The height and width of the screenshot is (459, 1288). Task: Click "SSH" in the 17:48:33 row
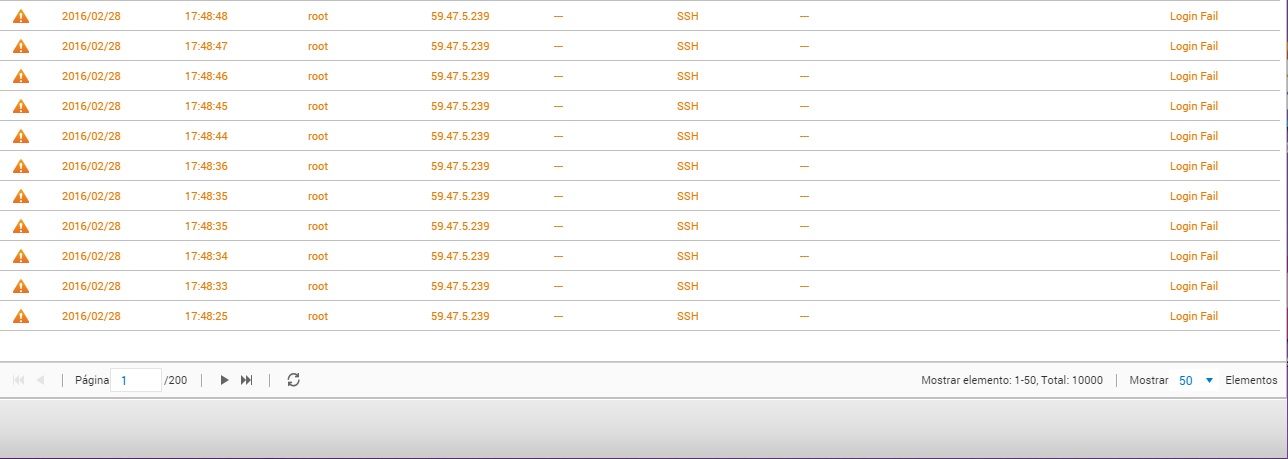click(x=687, y=286)
